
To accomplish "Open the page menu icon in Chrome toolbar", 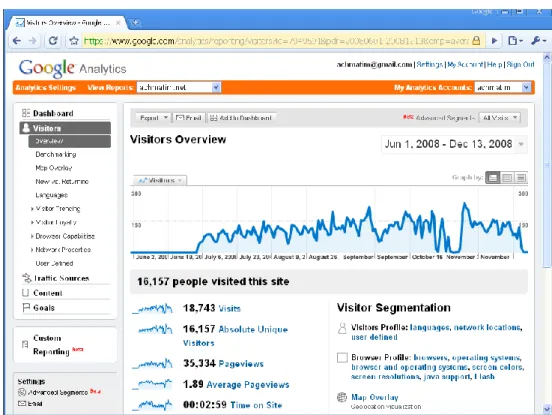I will pos(515,41).
